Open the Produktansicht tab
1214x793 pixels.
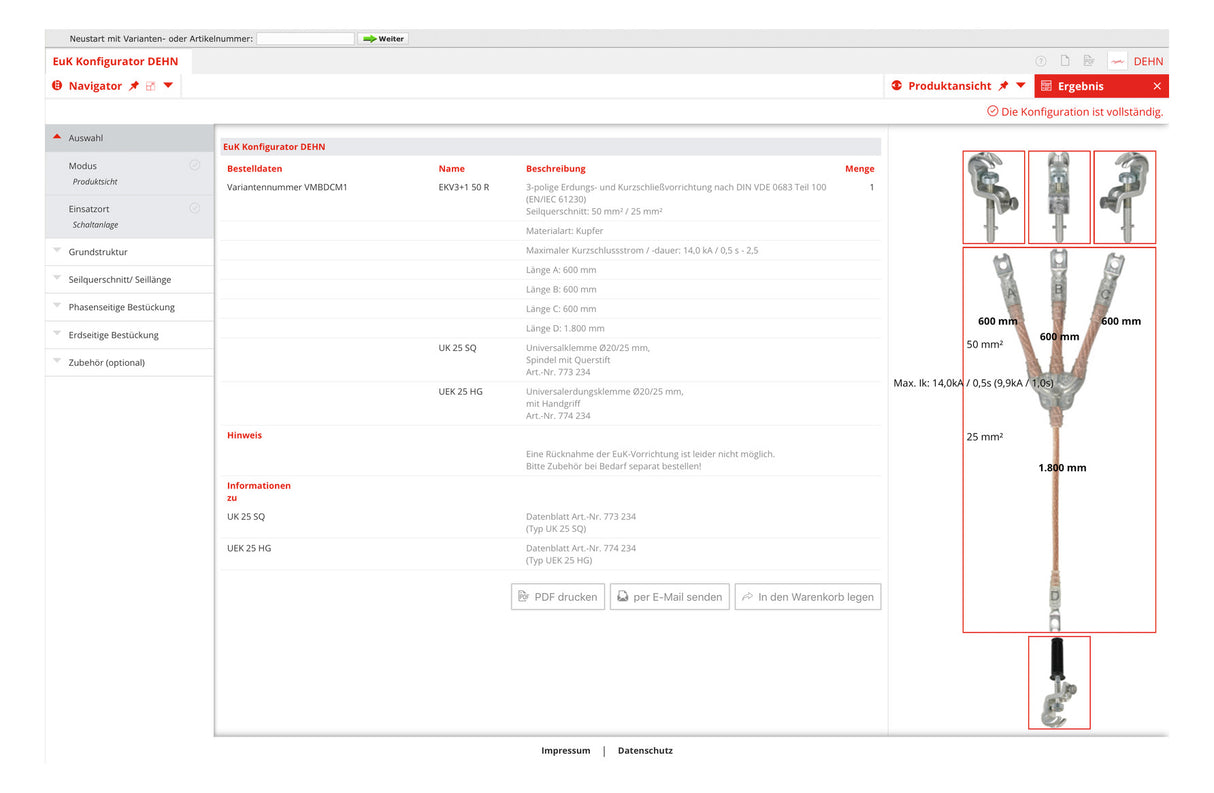958,86
